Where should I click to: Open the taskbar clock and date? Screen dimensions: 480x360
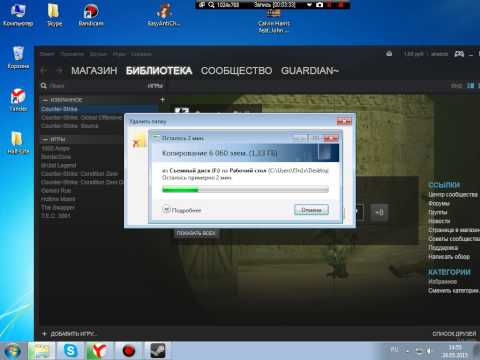pyautogui.click(x=455, y=351)
